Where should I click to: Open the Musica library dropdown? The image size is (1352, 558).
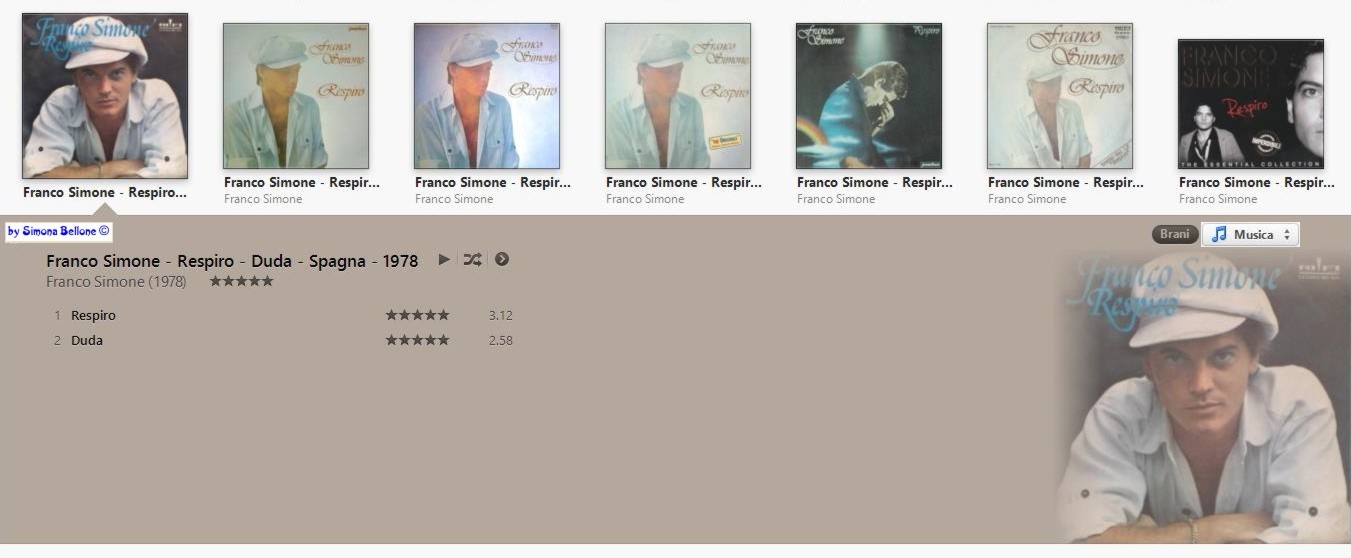tap(1250, 234)
